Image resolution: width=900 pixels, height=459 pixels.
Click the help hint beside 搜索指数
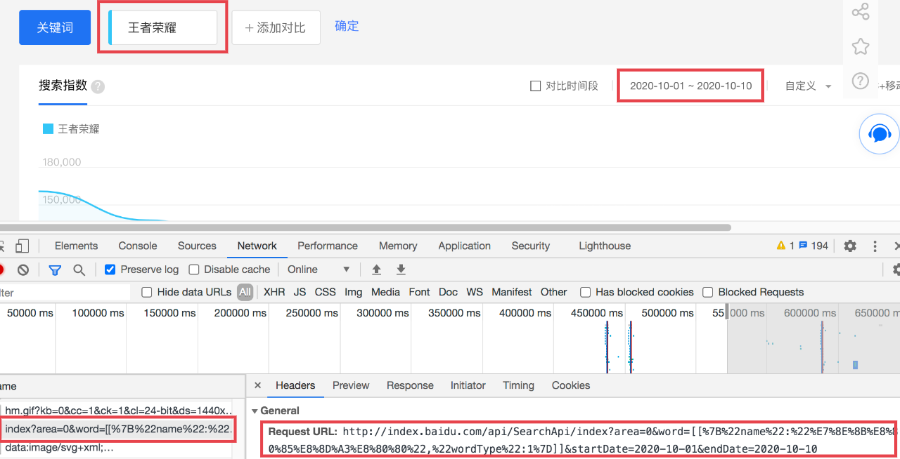click(98, 87)
